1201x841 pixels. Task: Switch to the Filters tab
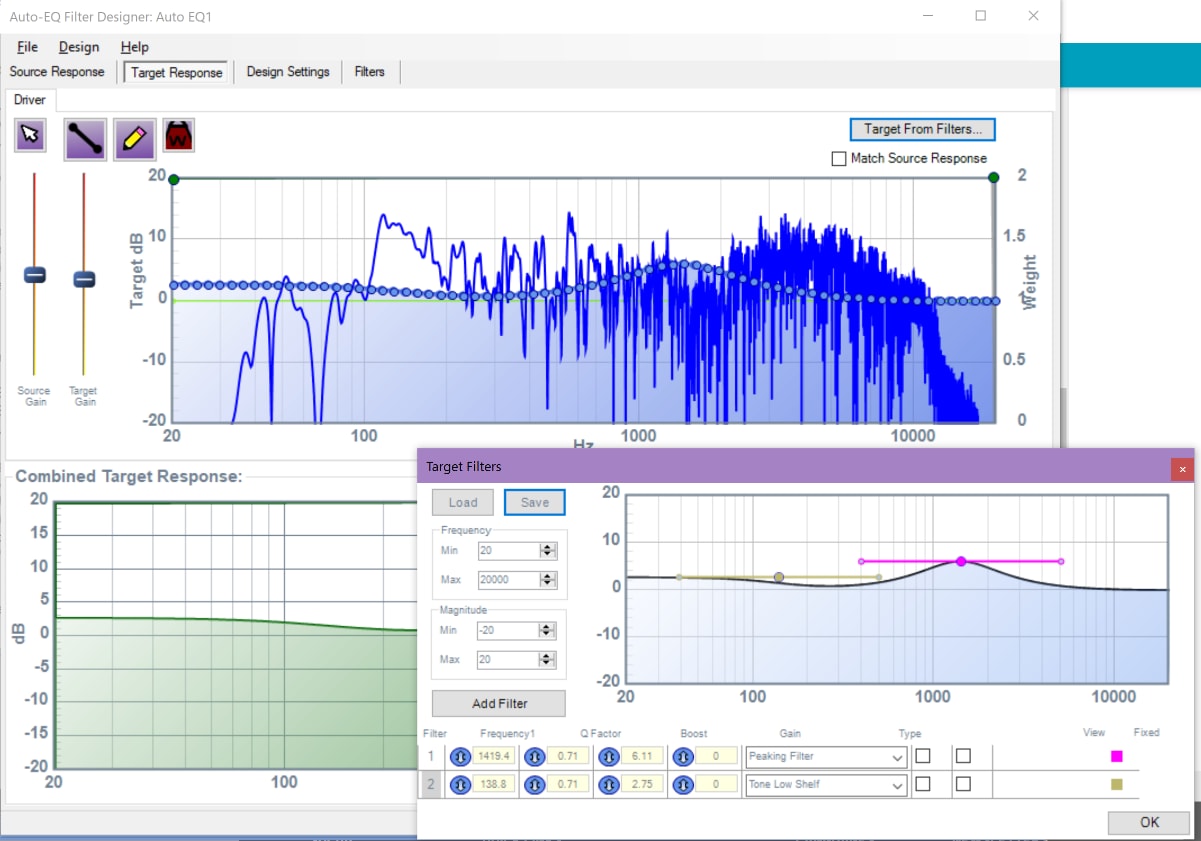pos(370,72)
